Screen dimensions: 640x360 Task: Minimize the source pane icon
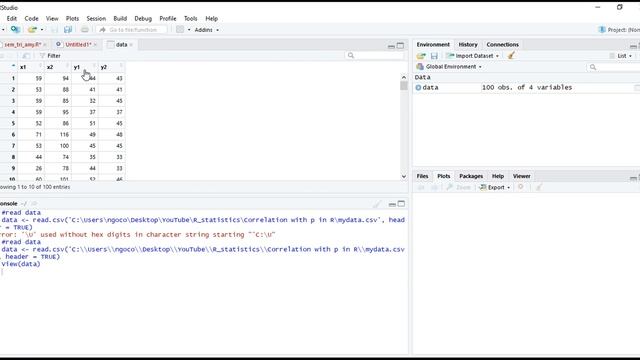[x=391, y=46]
